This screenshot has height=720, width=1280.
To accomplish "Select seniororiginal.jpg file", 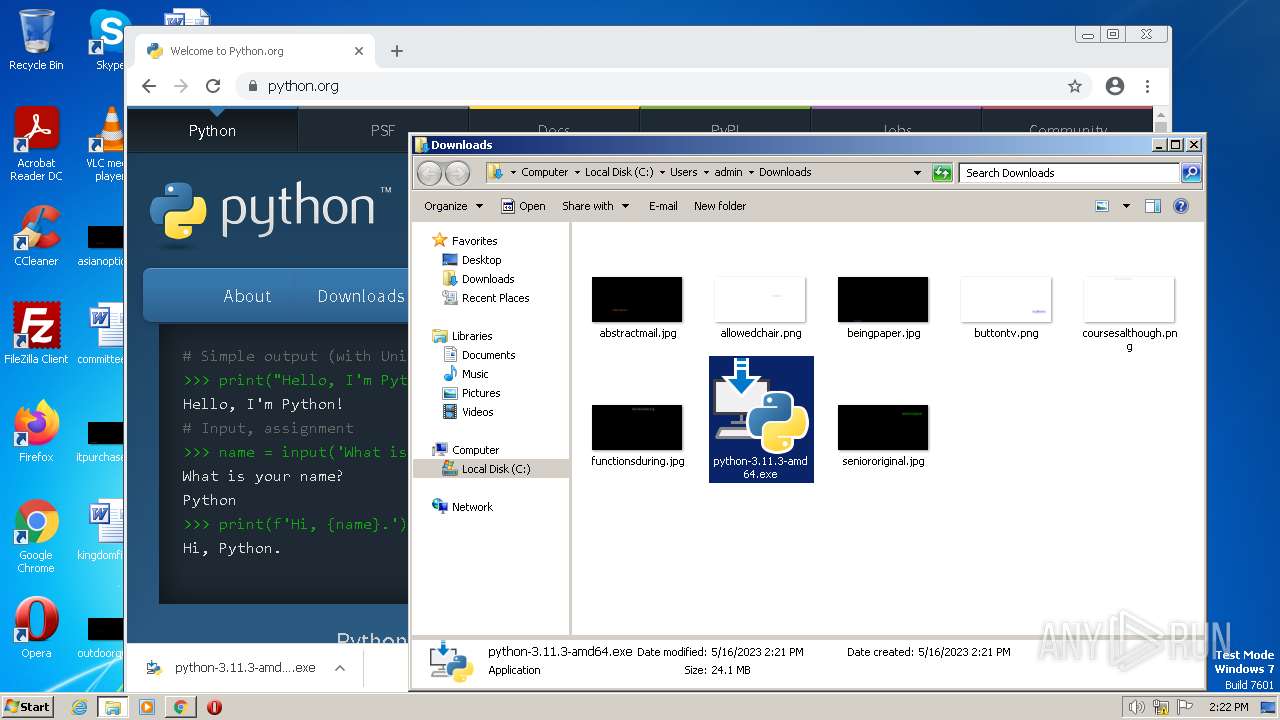I will click(883, 437).
